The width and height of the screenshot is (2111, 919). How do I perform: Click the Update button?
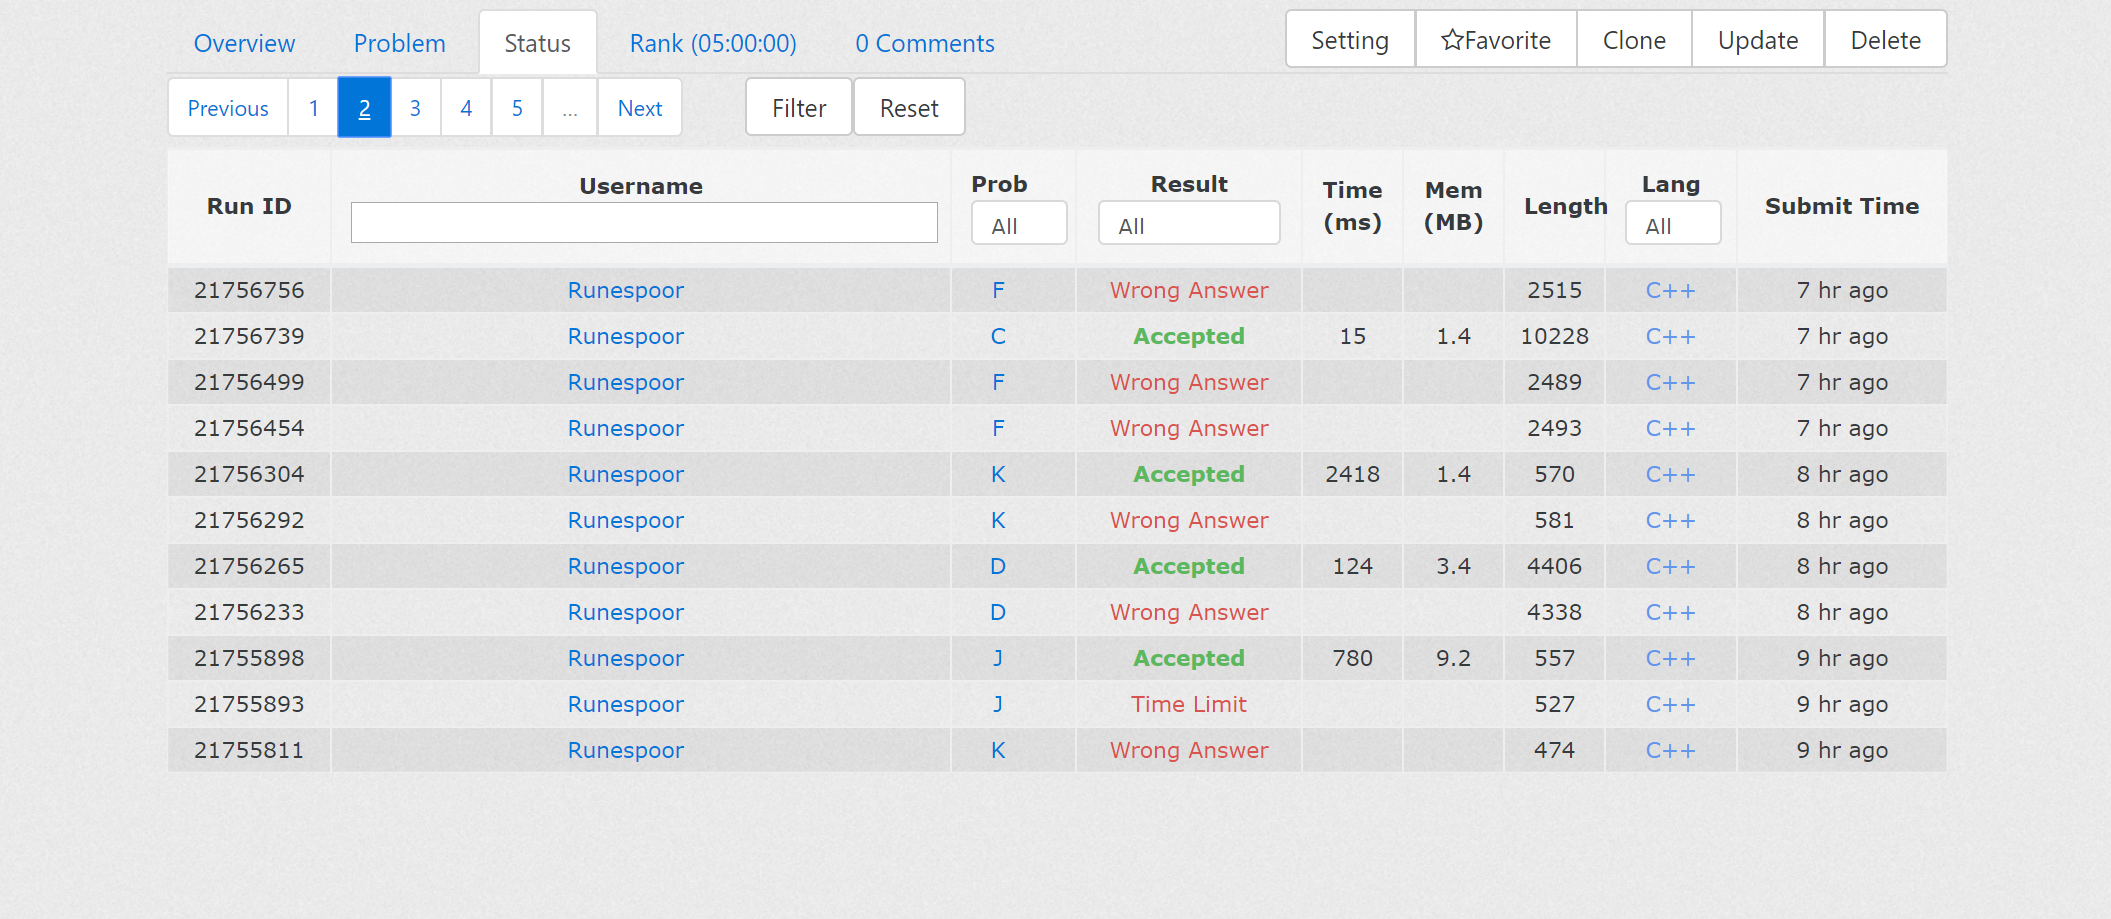[x=1757, y=40]
